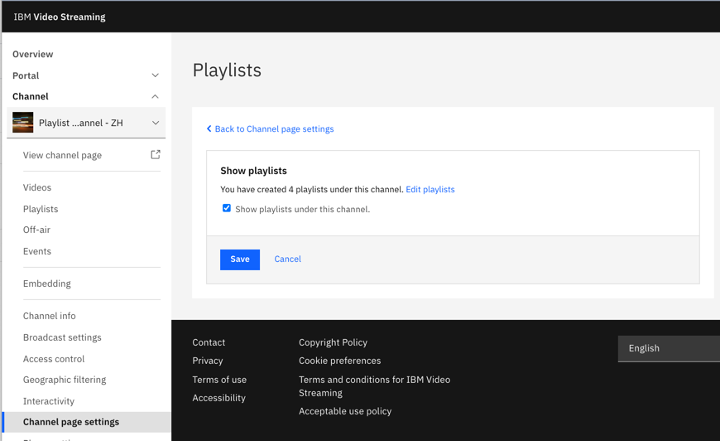Uncheck Show playlists under this channel
Image resolution: width=720 pixels, height=442 pixels.
226,208
